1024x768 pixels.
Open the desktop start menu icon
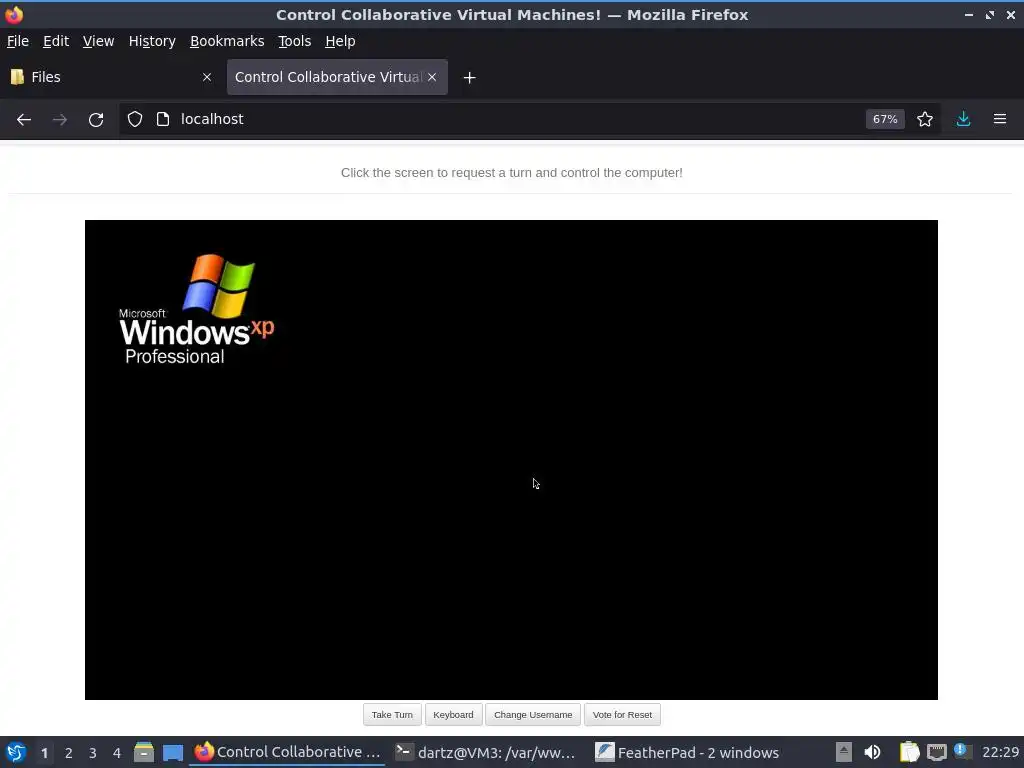coord(16,752)
